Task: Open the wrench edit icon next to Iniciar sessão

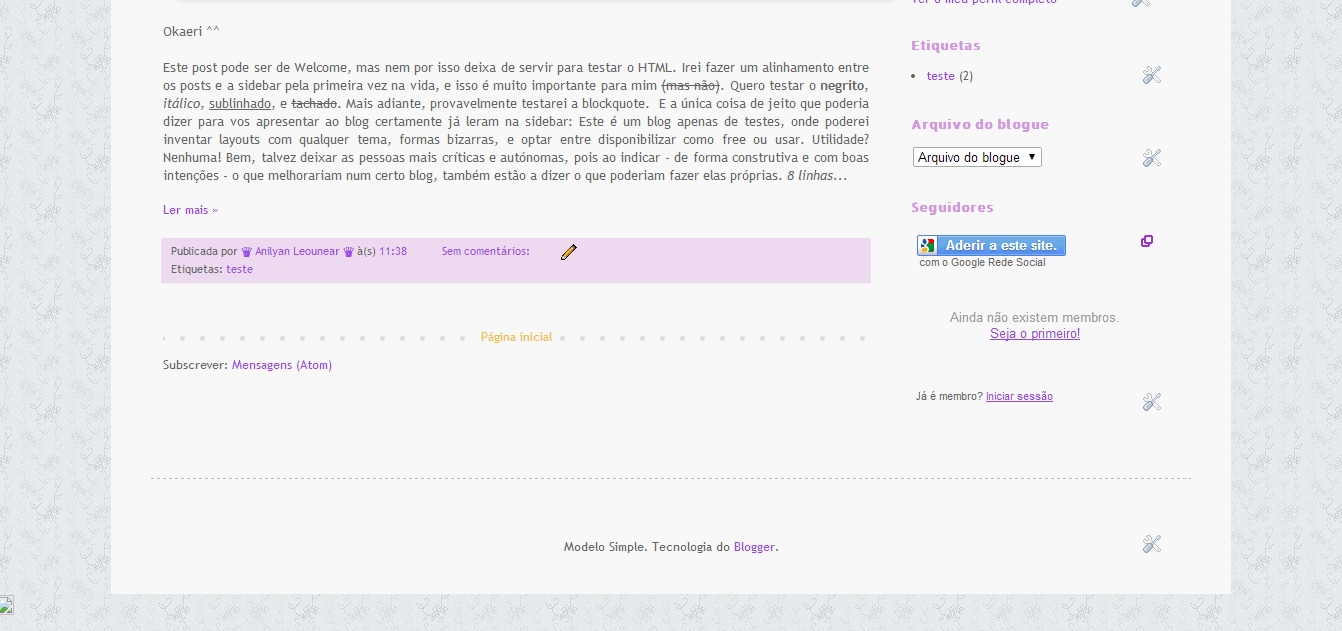Action: pos(1151,402)
